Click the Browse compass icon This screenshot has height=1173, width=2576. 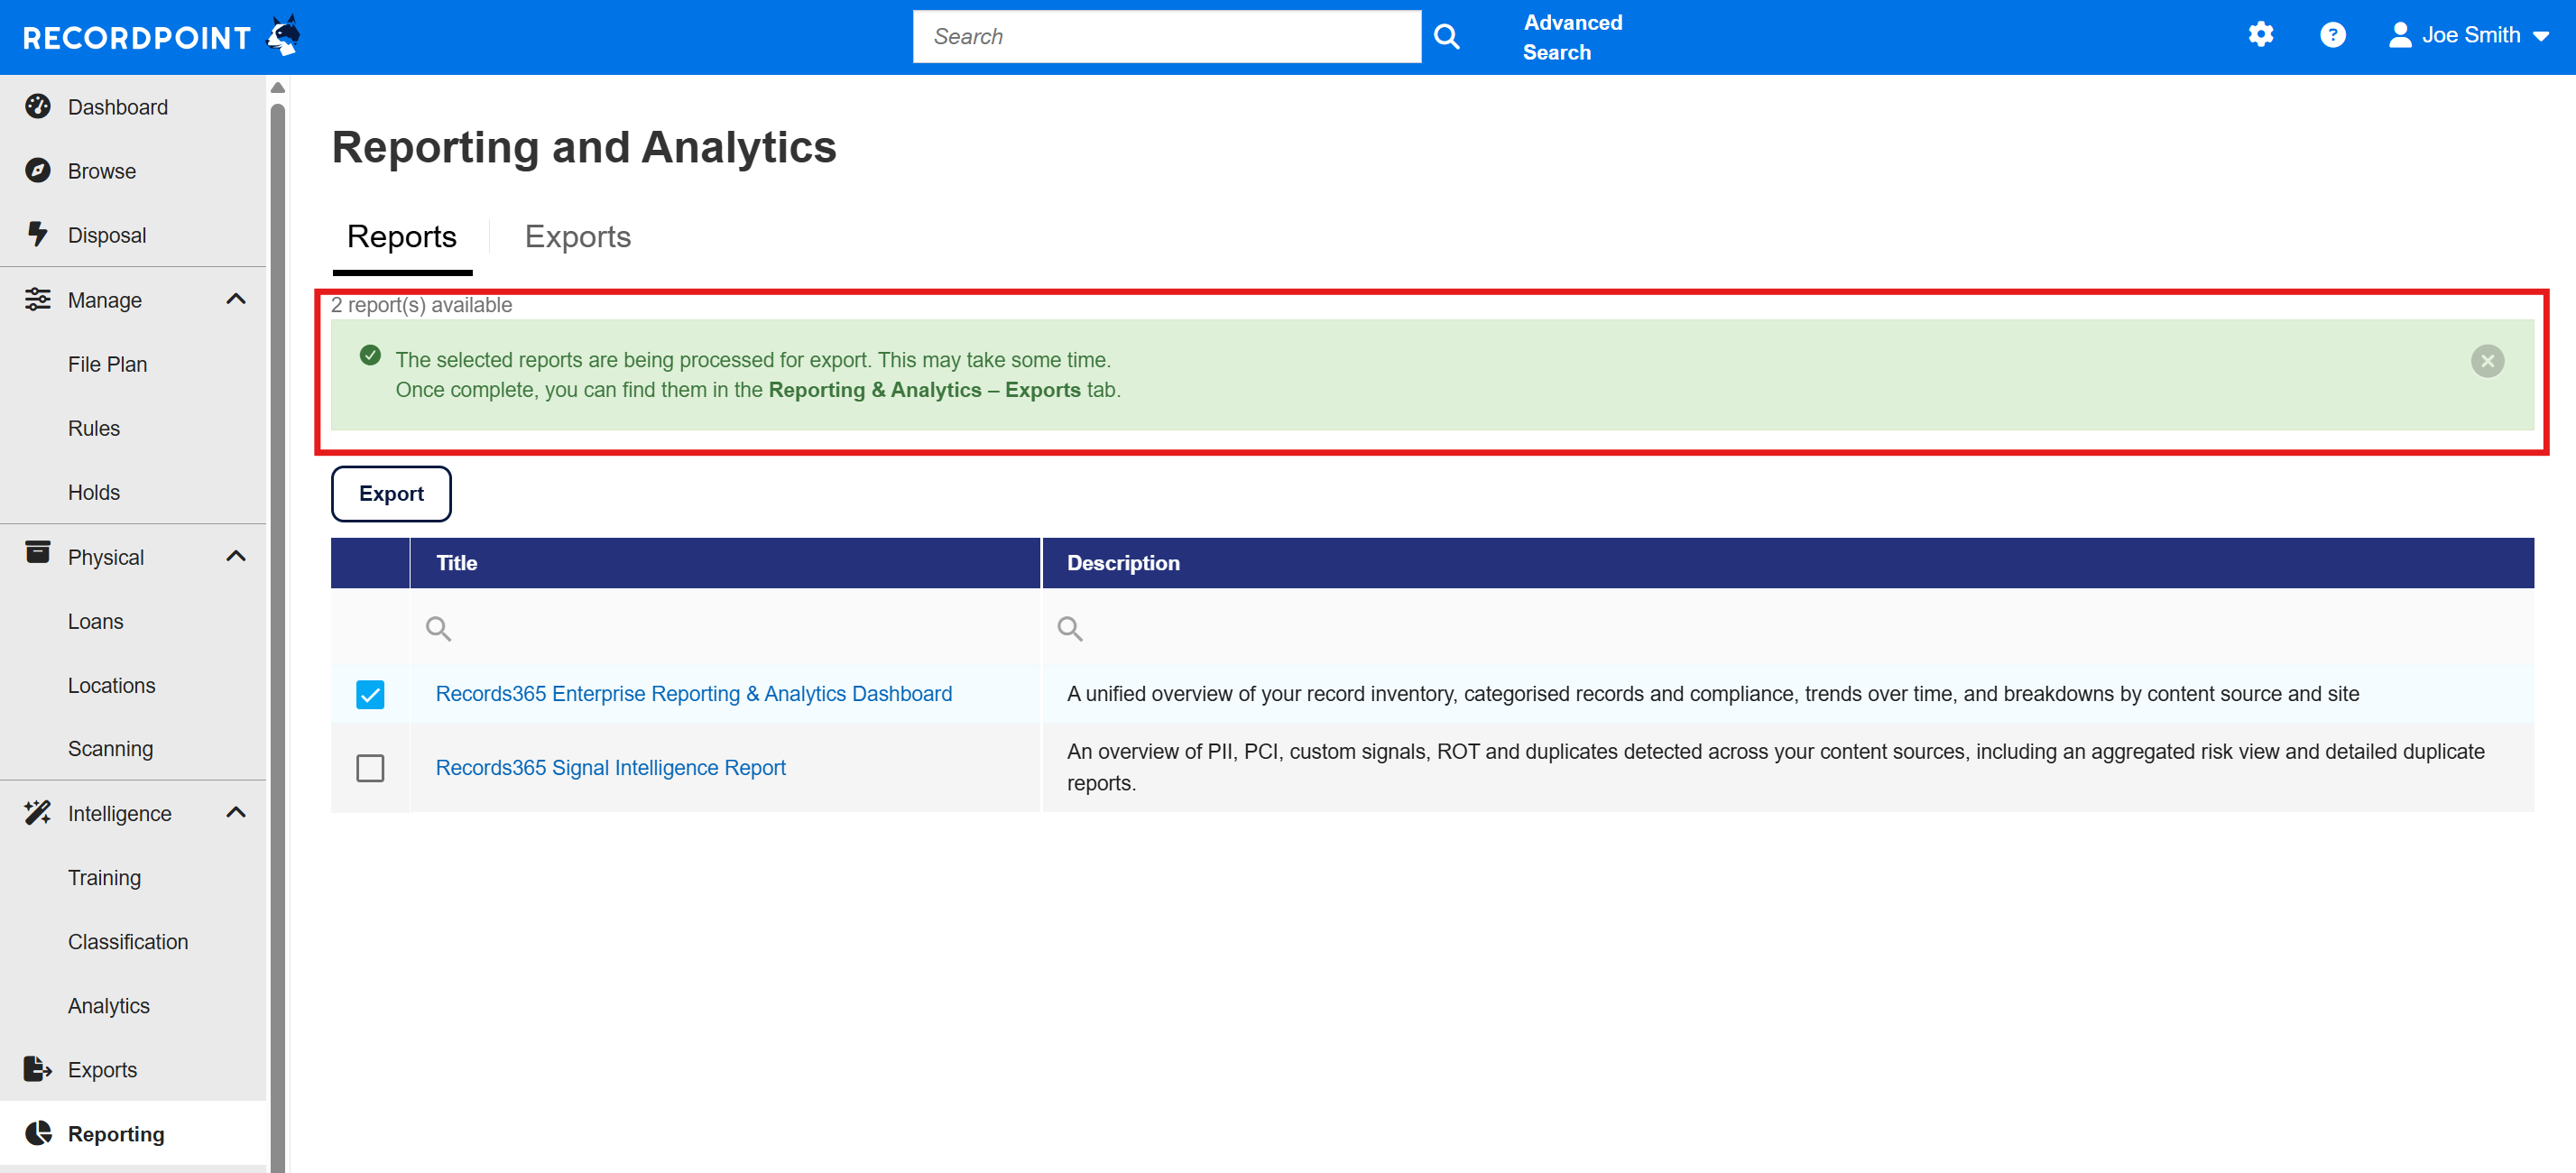(38, 171)
